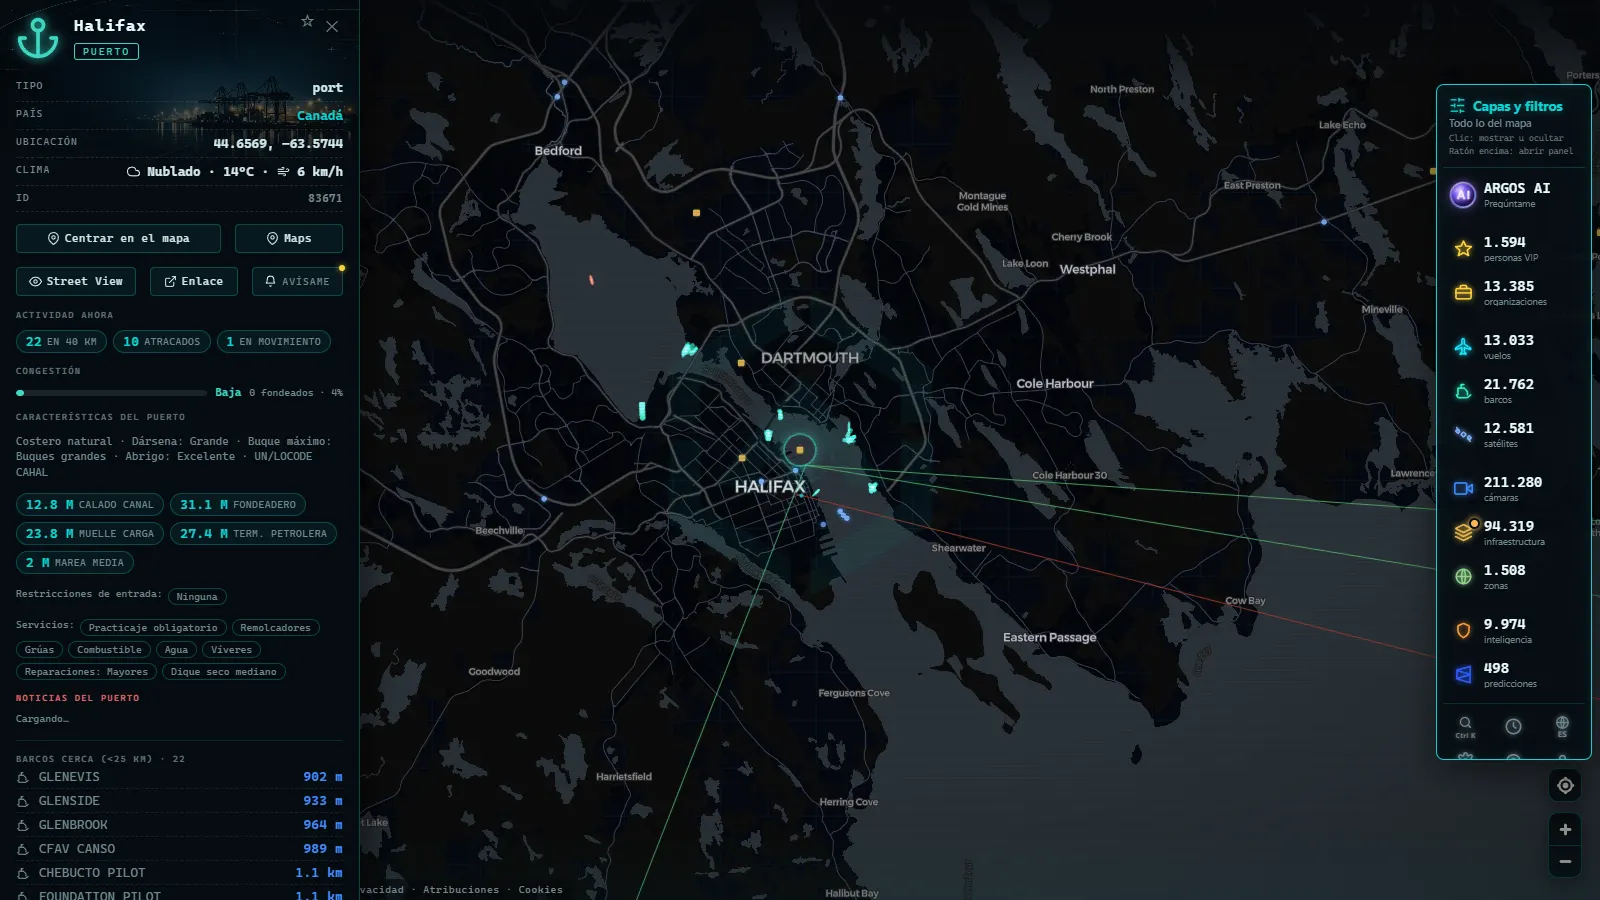Click the anchor port icon
Viewport: 1600px width, 900px height.
[x=38, y=38]
